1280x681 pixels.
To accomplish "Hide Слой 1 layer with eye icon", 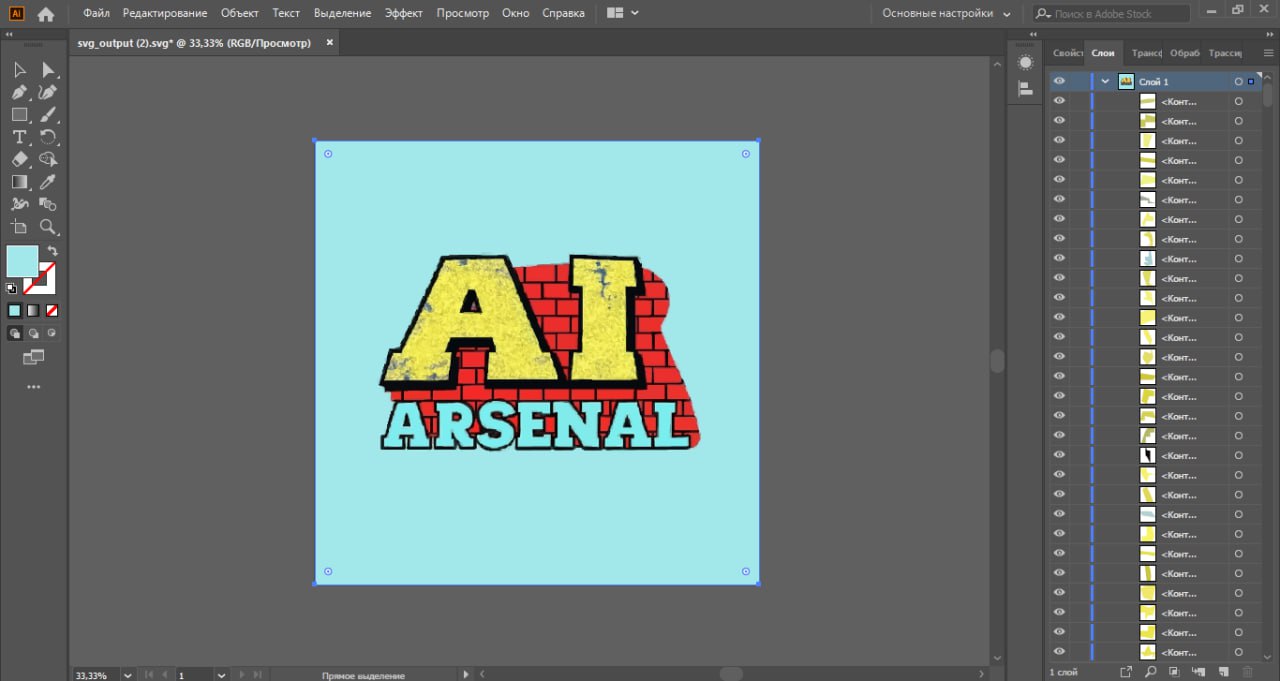I will [x=1059, y=81].
